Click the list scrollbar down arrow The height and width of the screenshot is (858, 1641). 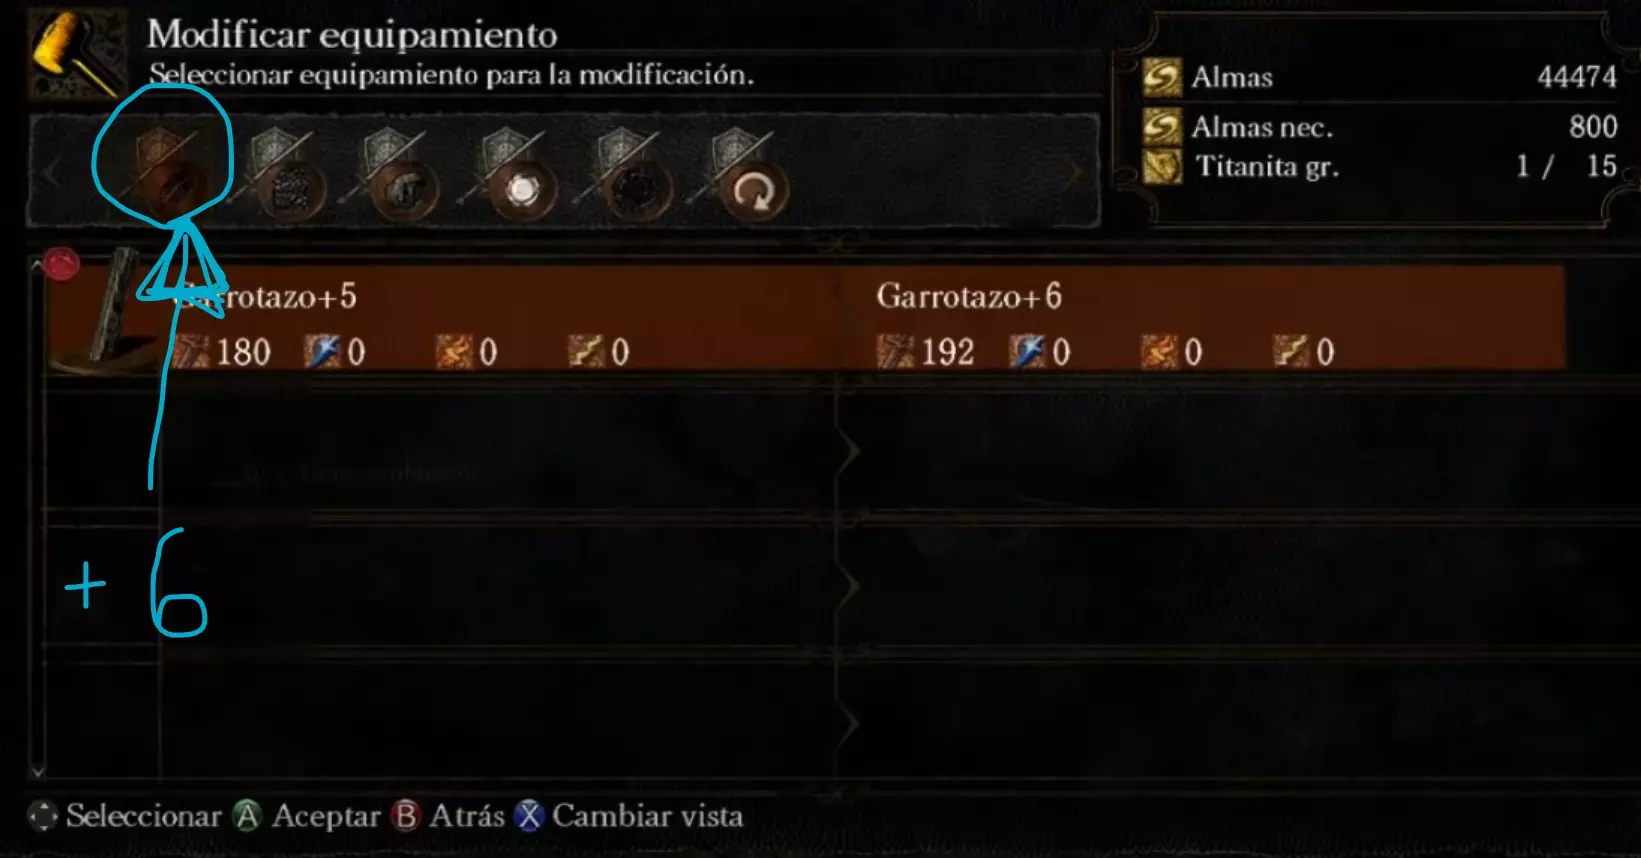click(x=37, y=771)
